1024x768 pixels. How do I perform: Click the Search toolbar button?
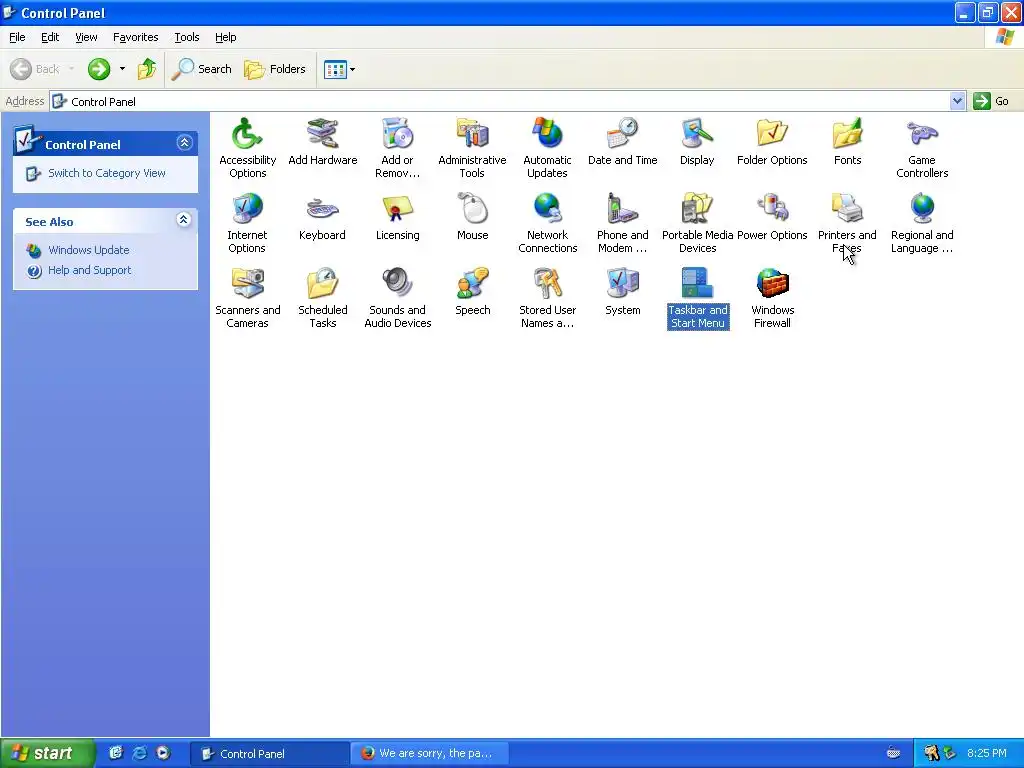pyautogui.click(x=202, y=69)
